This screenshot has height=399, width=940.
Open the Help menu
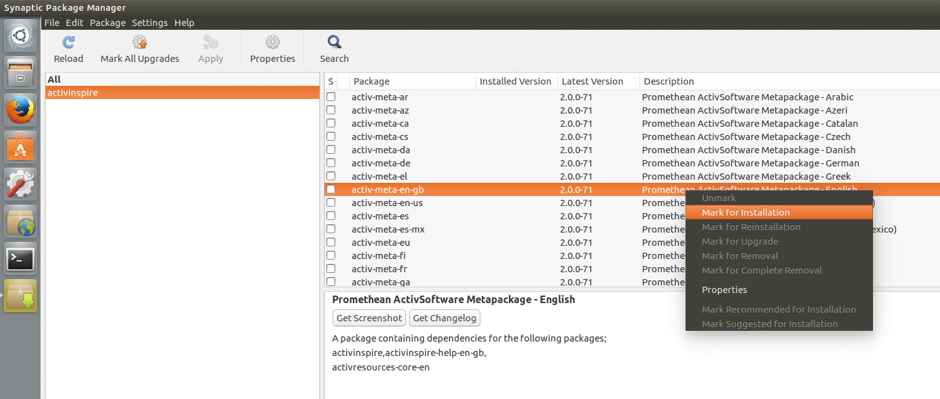point(184,23)
